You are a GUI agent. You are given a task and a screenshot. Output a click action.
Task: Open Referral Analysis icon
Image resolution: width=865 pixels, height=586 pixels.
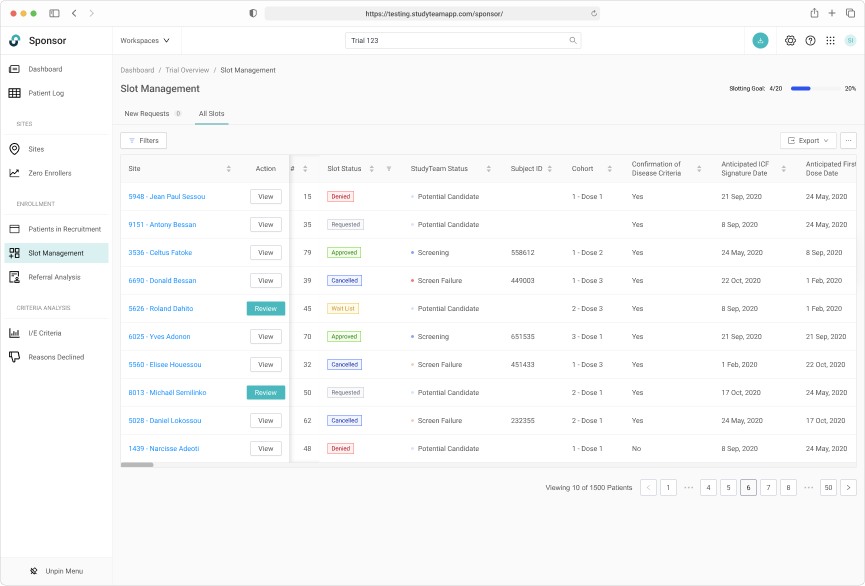pyautogui.click(x=15, y=277)
